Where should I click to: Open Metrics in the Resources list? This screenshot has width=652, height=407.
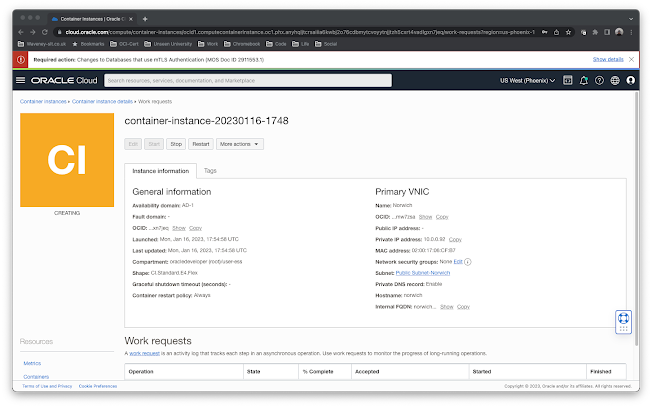(x=32, y=363)
